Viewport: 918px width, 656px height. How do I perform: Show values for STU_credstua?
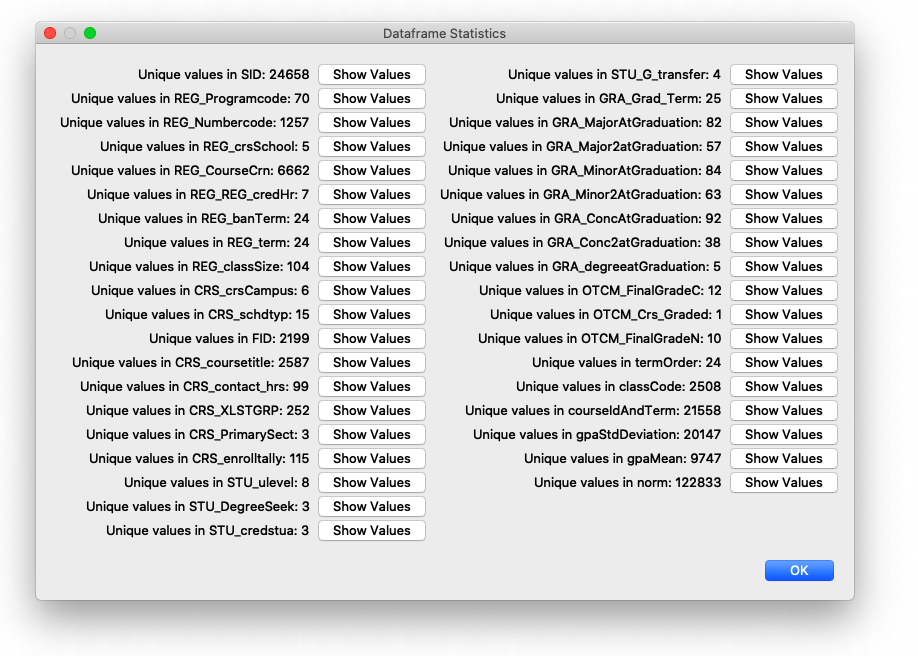click(371, 530)
